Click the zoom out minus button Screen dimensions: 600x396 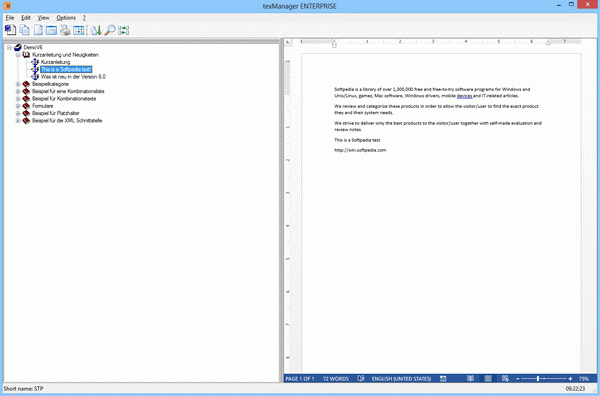[x=518, y=379]
